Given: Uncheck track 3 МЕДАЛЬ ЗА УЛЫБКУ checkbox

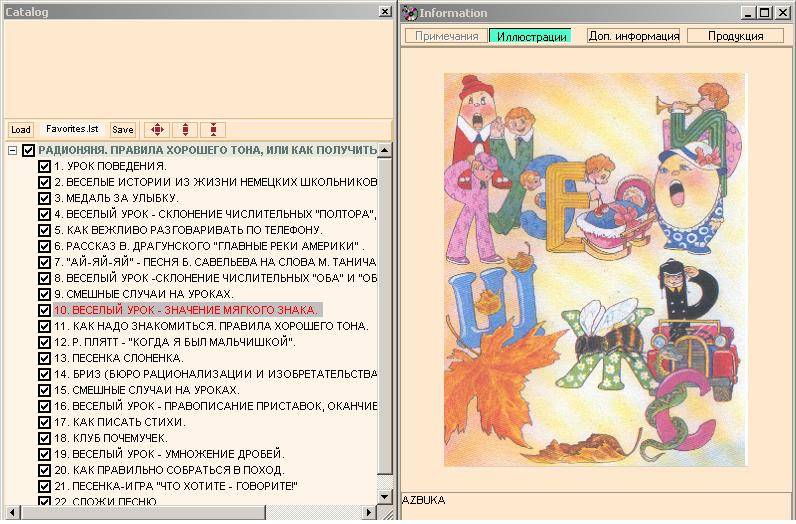Looking at the screenshot, I should pos(44,198).
